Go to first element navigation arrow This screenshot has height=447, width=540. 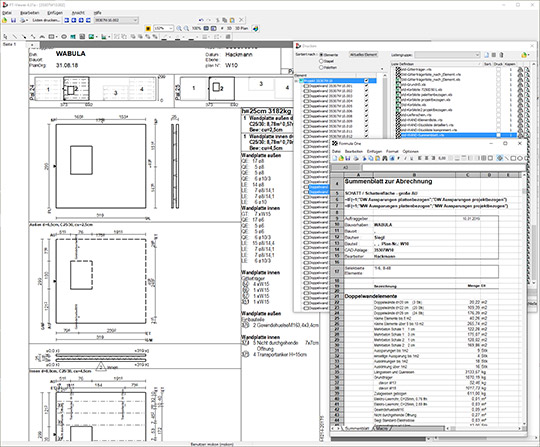pyautogui.click(x=67, y=20)
